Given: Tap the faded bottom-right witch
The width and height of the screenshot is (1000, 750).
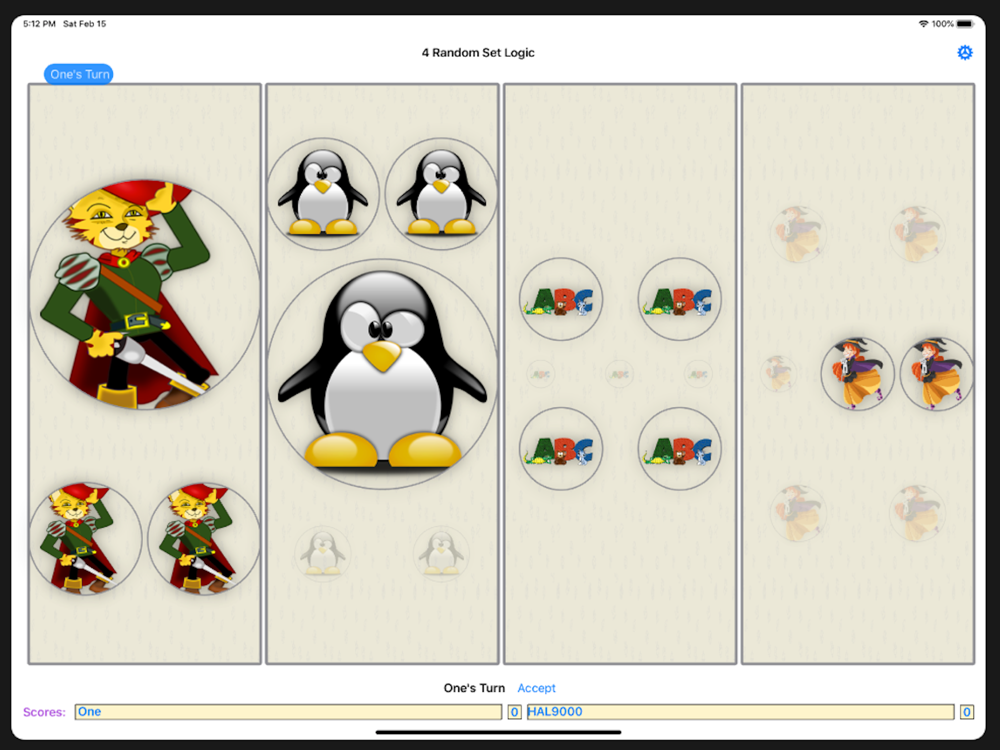Looking at the screenshot, I should pos(917,513).
